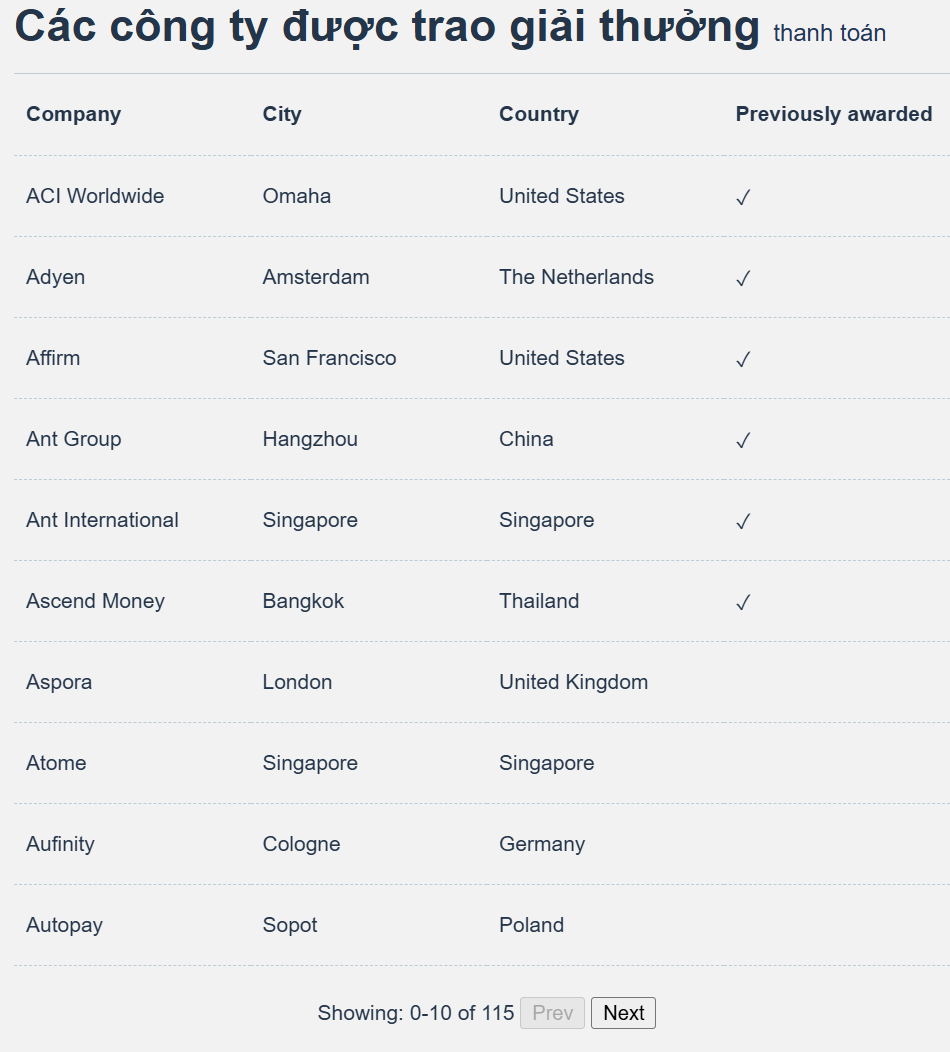Click the Atome company cell
950x1052 pixels.
click(x=56, y=763)
